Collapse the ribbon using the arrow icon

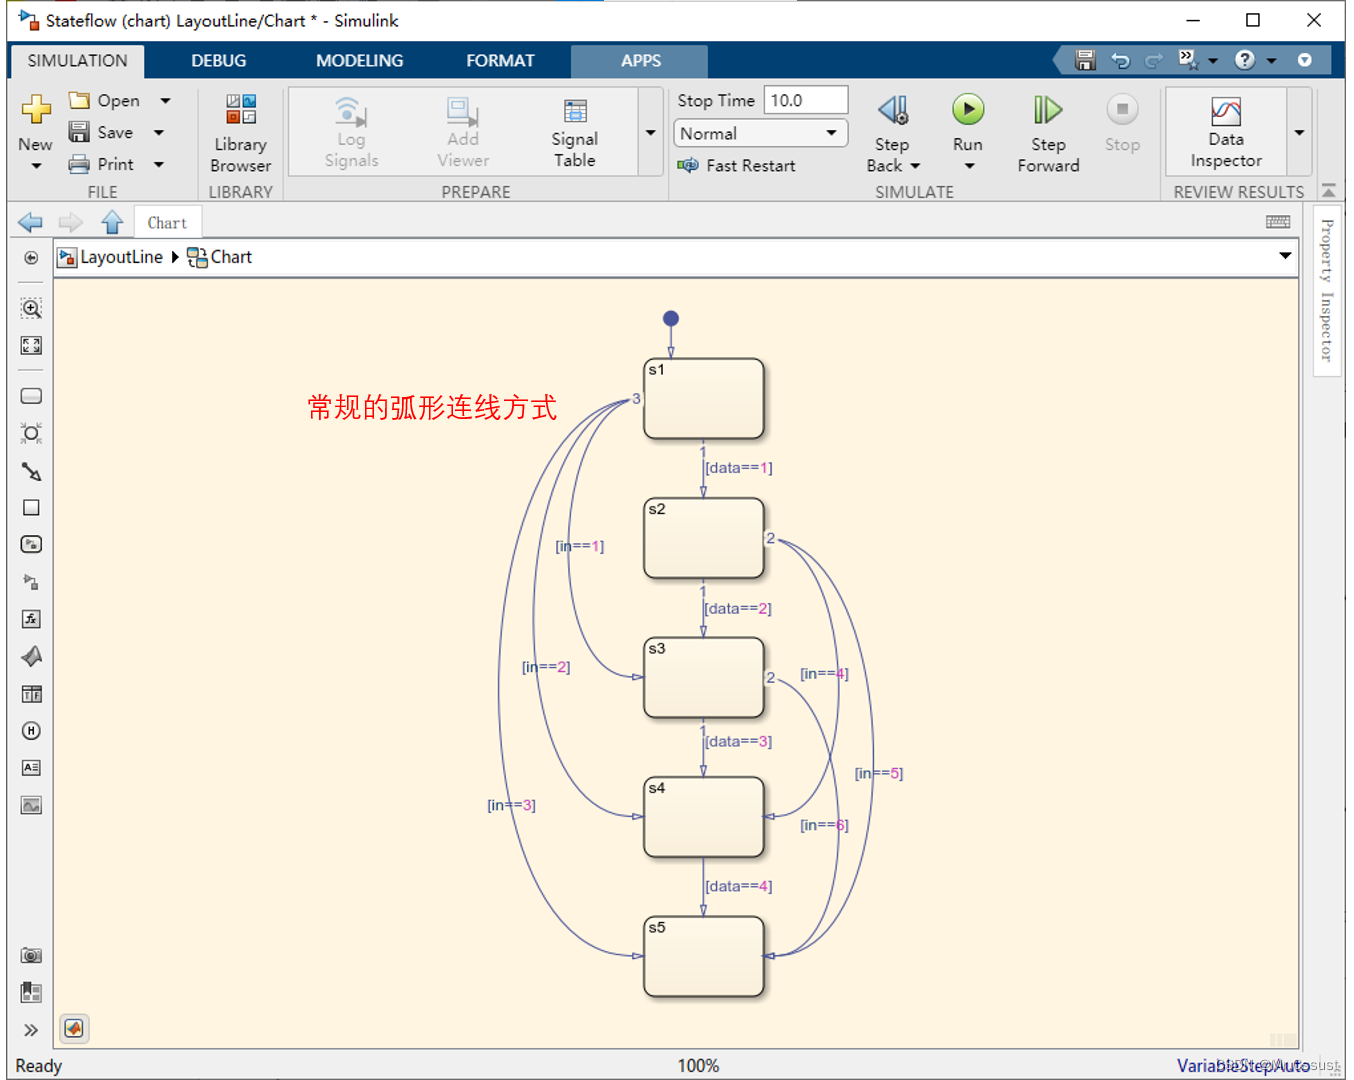pos(1329,190)
